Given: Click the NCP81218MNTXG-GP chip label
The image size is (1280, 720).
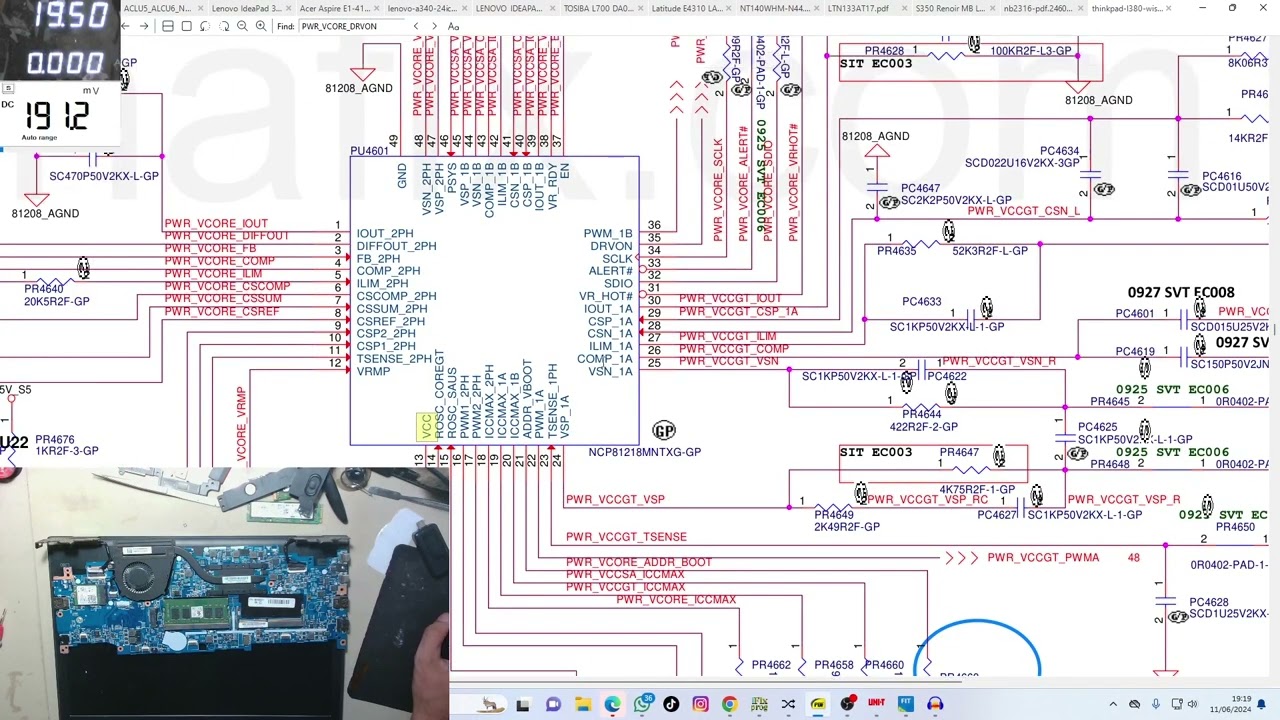Looking at the screenshot, I should [644, 452].
